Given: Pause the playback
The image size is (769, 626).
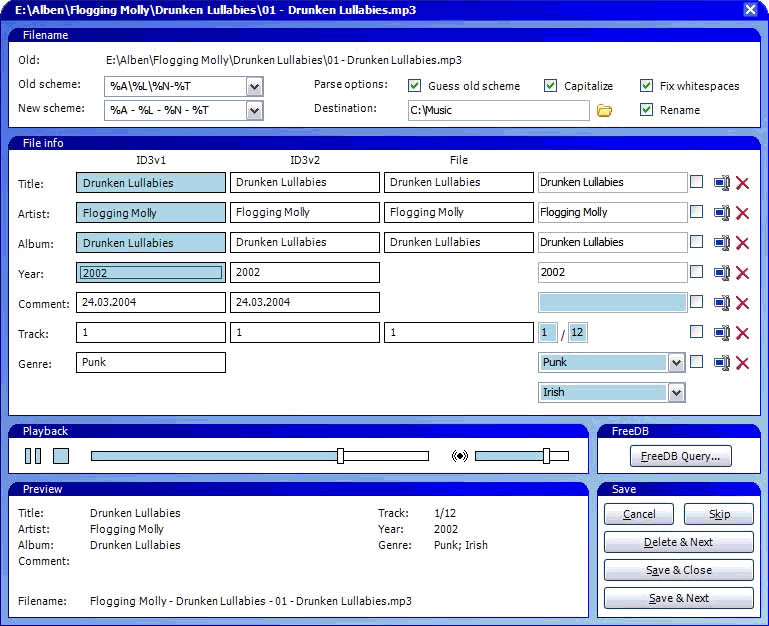Looking at the screenshot, I should (x=33, y=456).
